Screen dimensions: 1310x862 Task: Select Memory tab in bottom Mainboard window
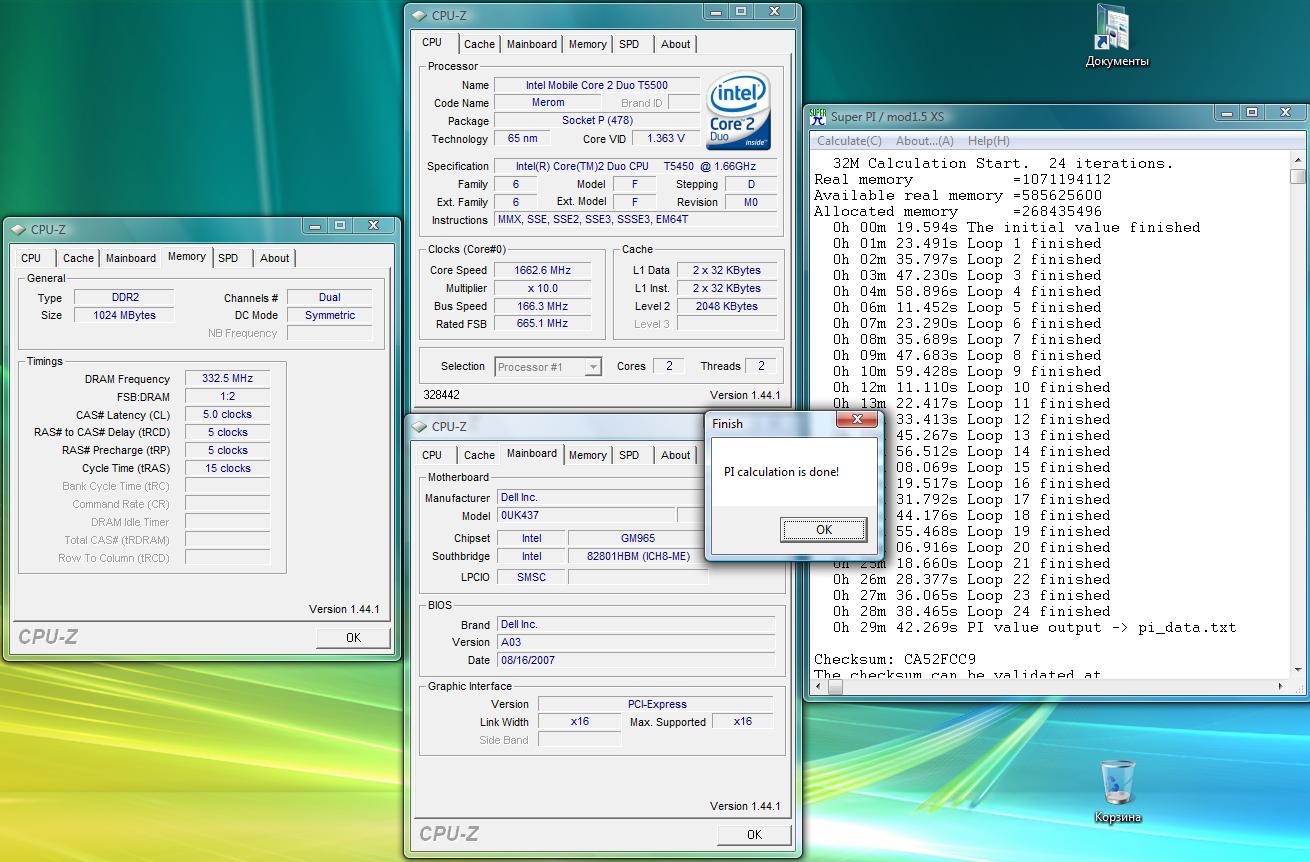[587, 455]
